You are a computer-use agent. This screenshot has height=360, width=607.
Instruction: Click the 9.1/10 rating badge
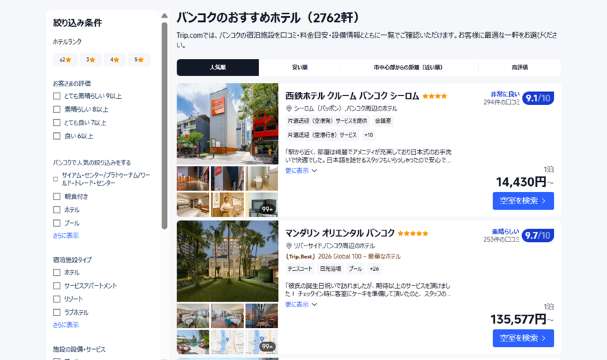pyautogui.click(x=538, y=98)
